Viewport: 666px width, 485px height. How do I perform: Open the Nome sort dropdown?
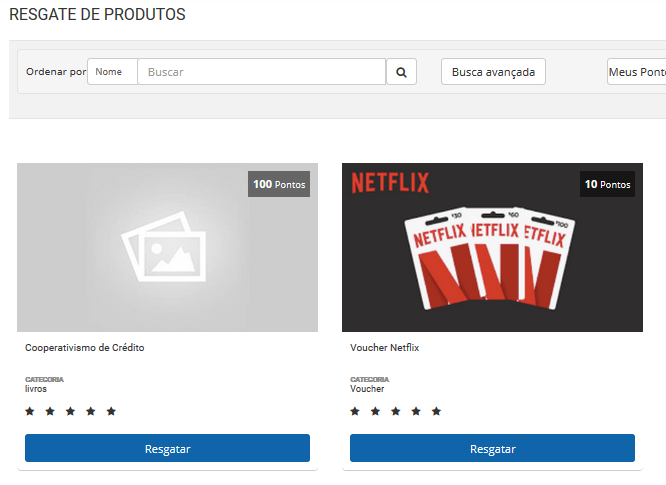(x=112, y=72)
